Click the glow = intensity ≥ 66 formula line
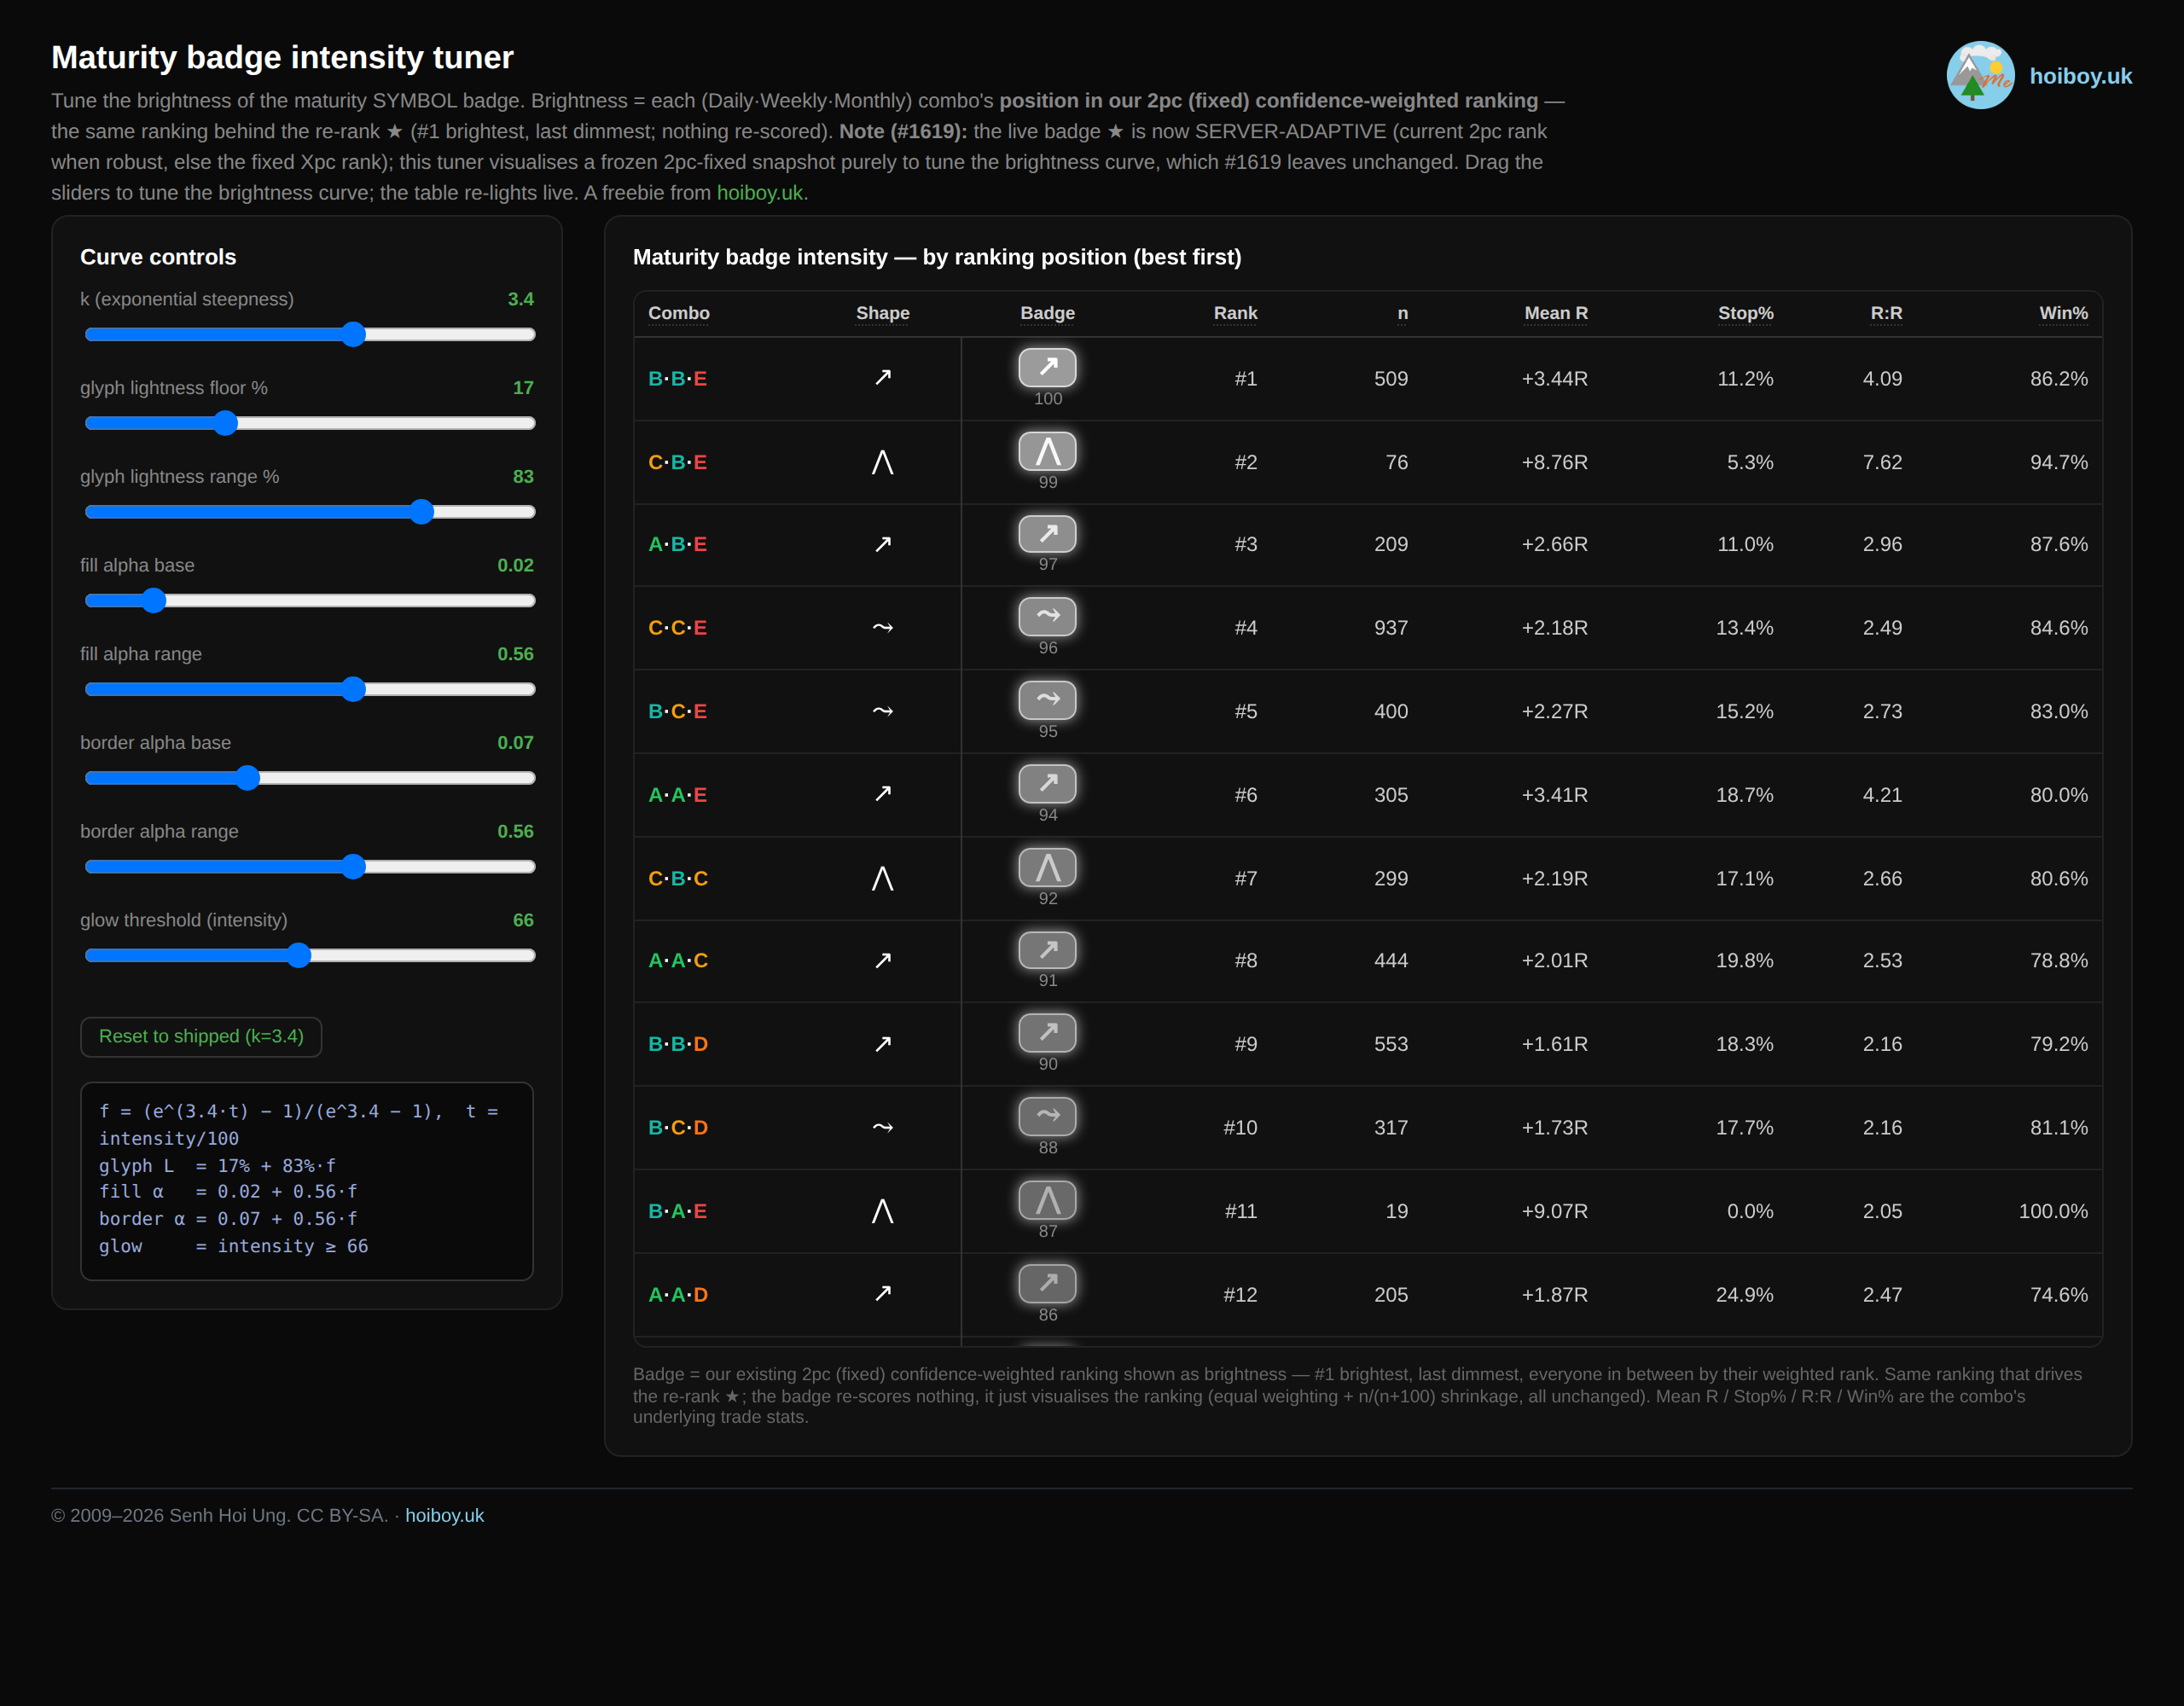2184x1706 pixels. (x=233, y=1246)
